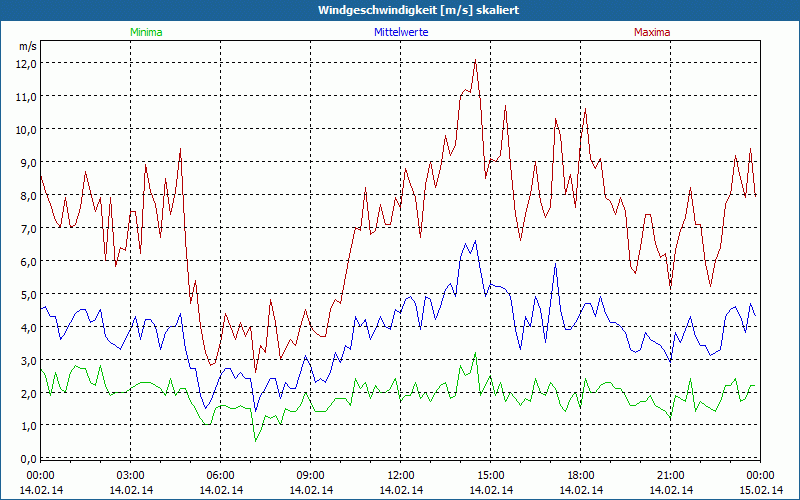Click the 12:00 time axis label

(x=401, y=475)
